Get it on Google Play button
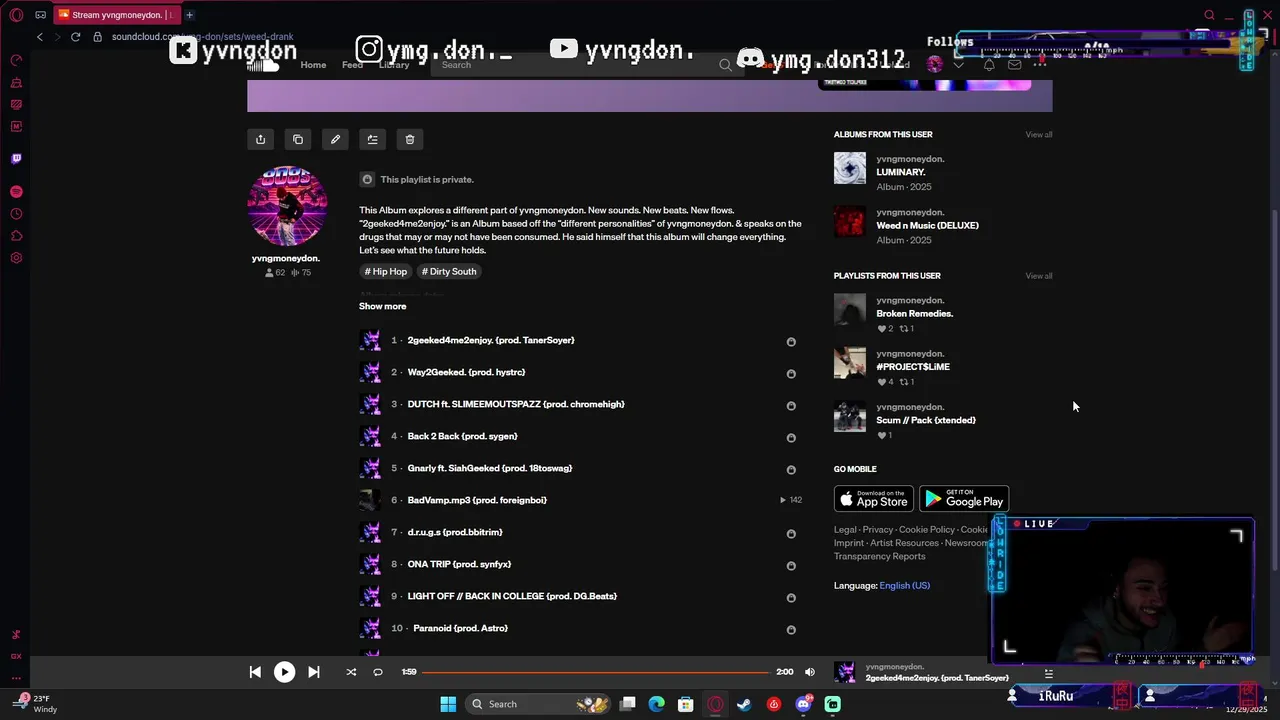 (x=964, y=498)
